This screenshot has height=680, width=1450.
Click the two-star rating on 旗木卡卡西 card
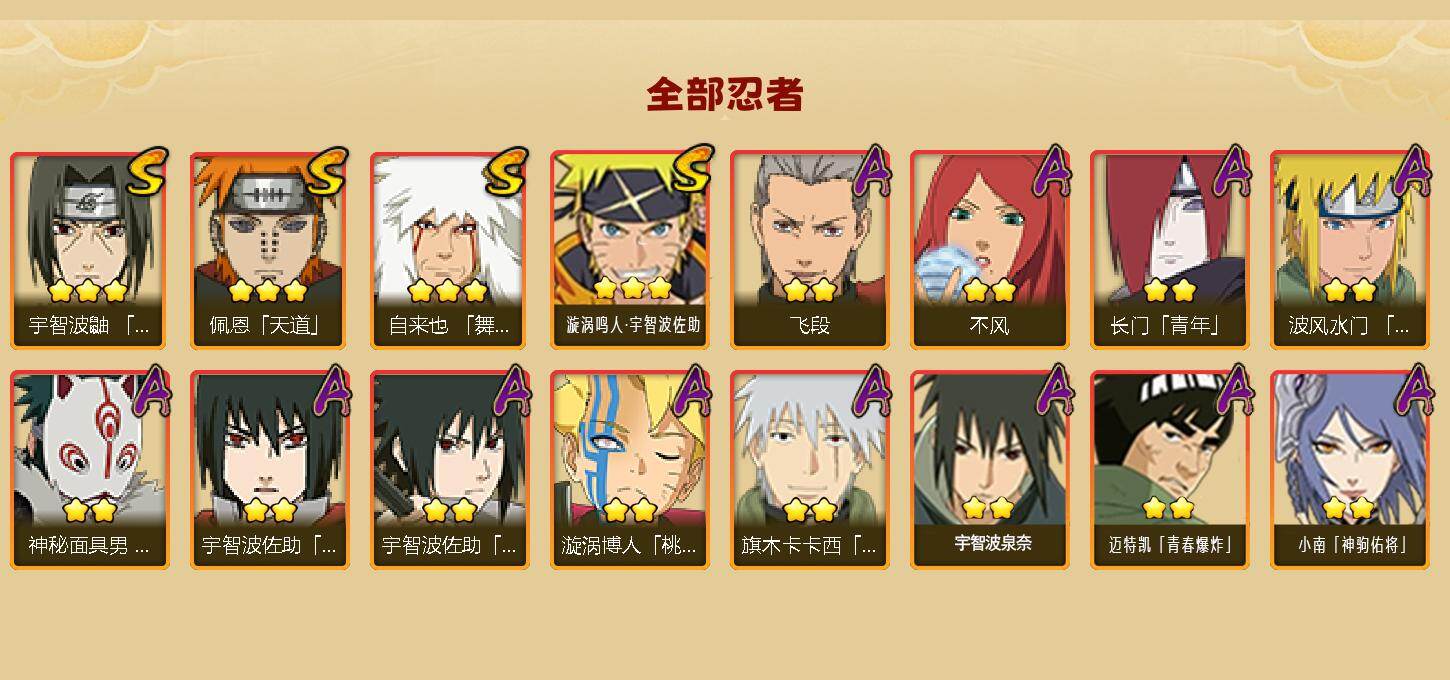tap(809, 511)
